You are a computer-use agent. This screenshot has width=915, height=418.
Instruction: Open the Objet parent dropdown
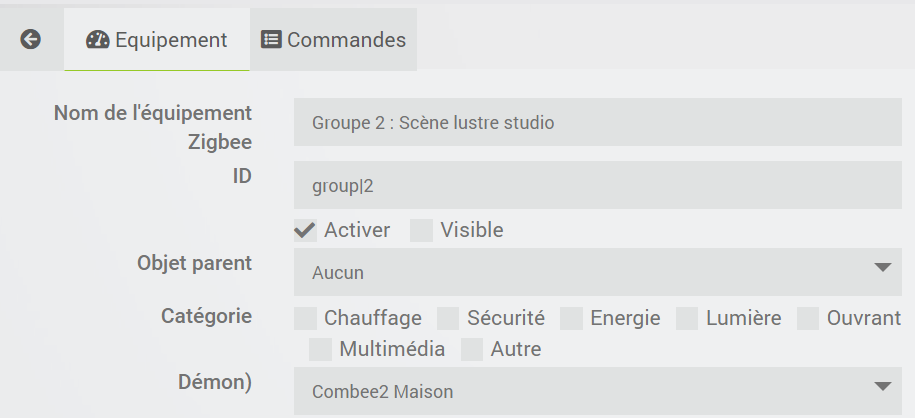(598, 272)
